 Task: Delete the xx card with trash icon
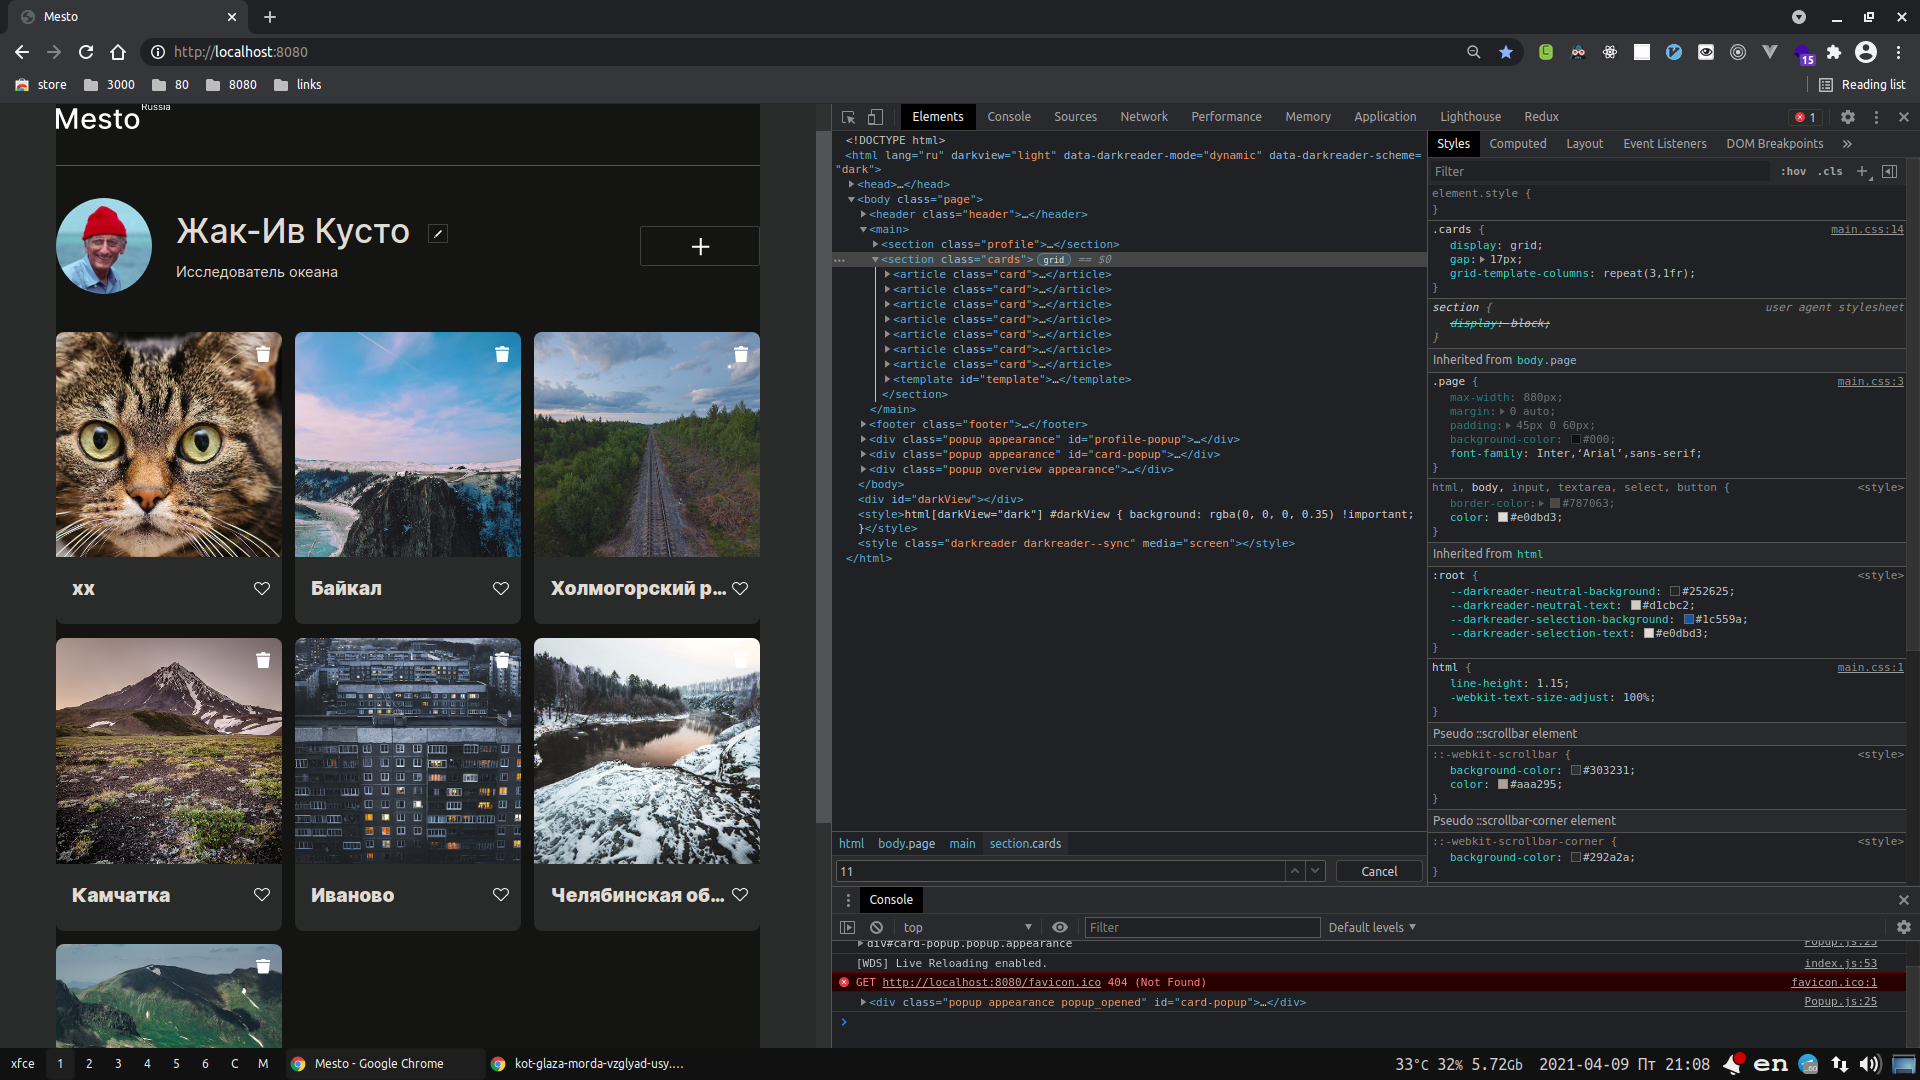click(x=263, y=354)
